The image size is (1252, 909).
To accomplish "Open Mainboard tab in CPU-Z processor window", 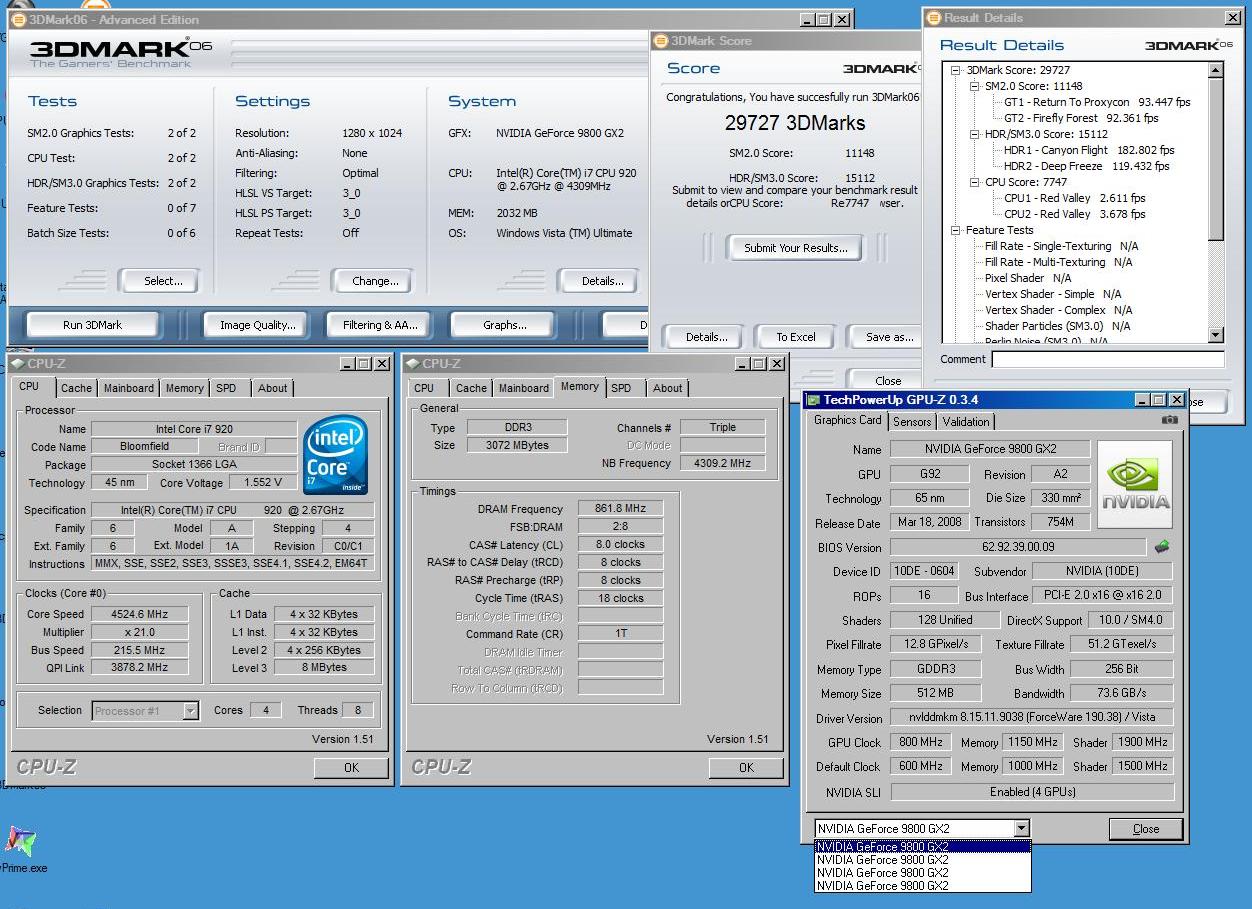I will (129, 388).
